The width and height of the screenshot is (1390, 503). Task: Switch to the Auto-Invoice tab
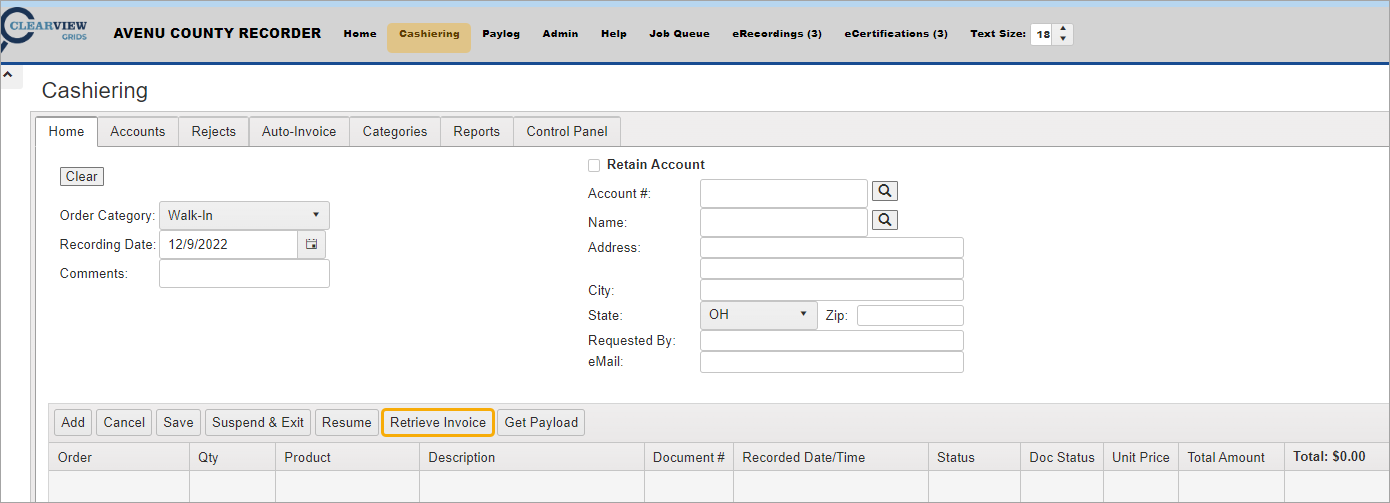pyautogui.click(x=299, y=132)
